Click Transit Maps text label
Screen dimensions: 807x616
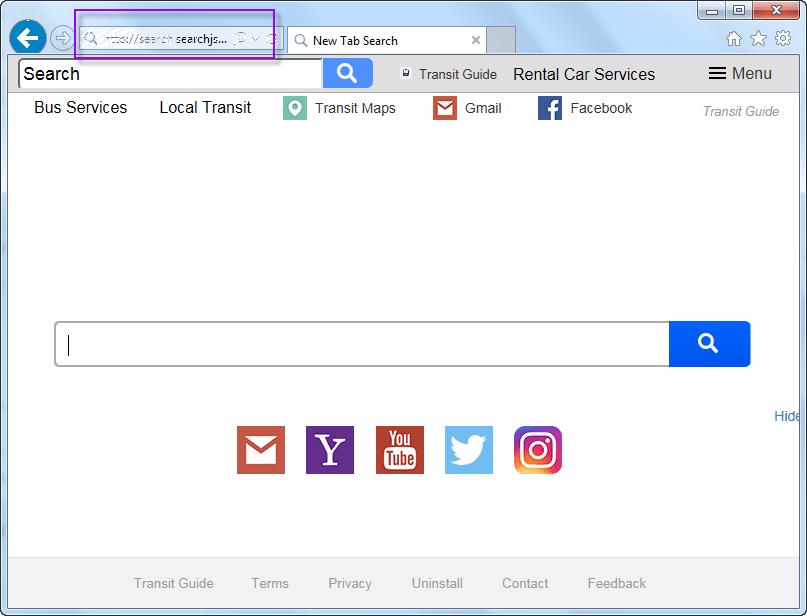pyautogui.click(x=355, y=108)
